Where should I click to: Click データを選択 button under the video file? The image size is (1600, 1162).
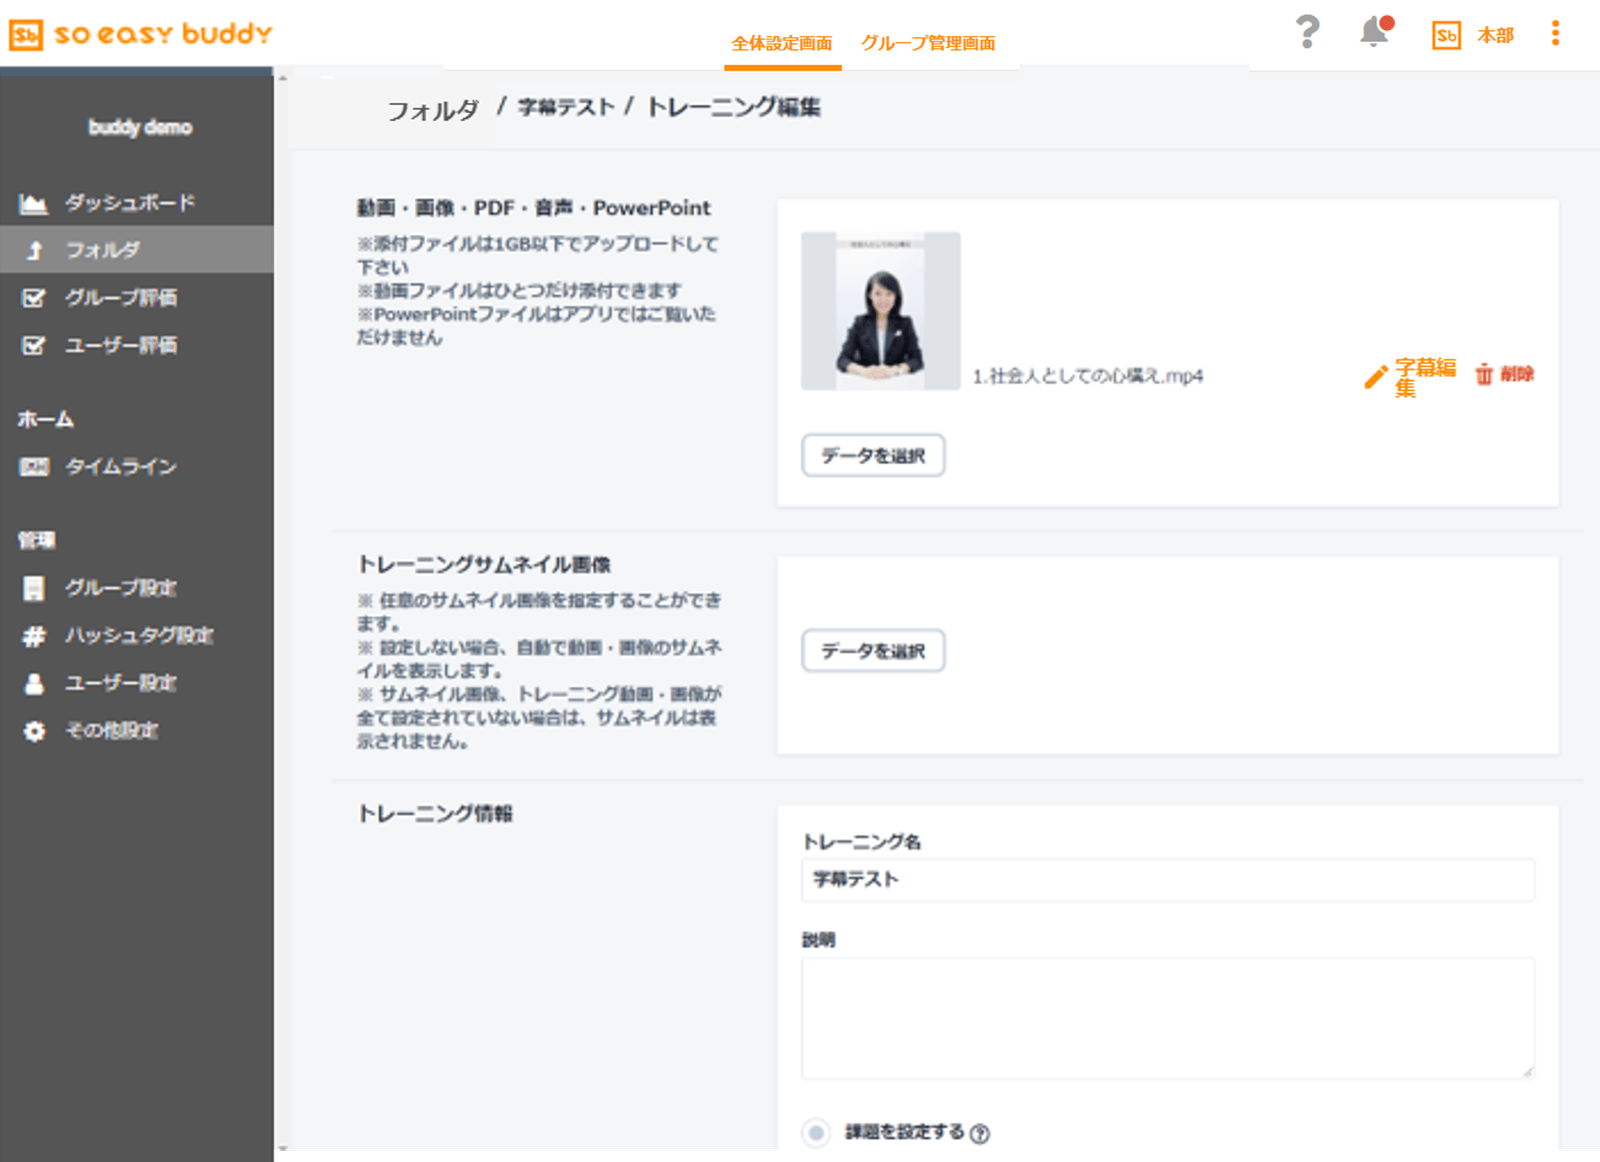(x=873, y=456)
